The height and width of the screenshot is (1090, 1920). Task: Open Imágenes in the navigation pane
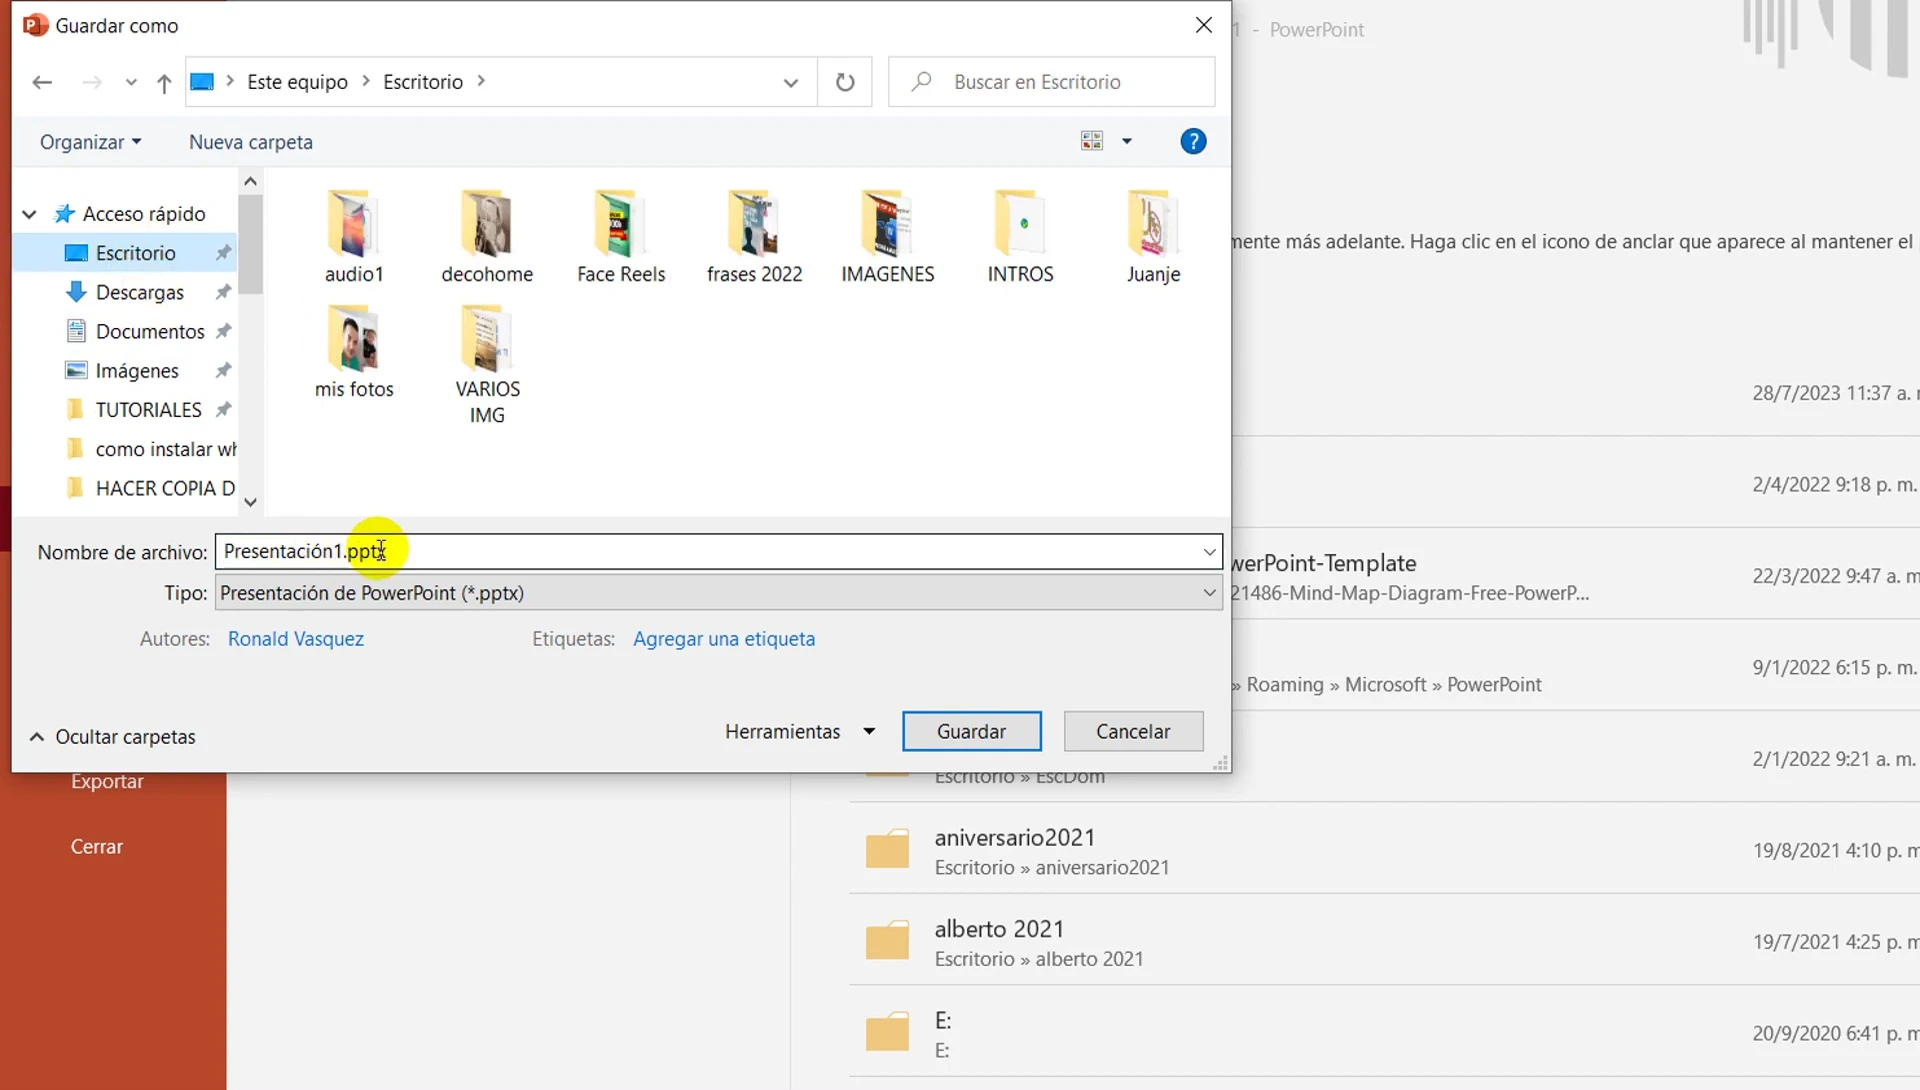(x=136, y=371)
